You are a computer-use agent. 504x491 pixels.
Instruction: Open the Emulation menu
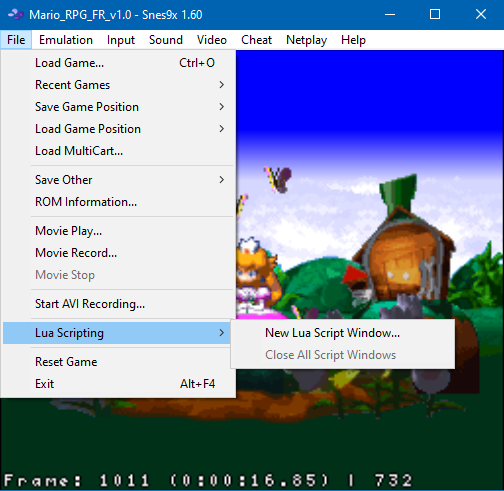66,40
